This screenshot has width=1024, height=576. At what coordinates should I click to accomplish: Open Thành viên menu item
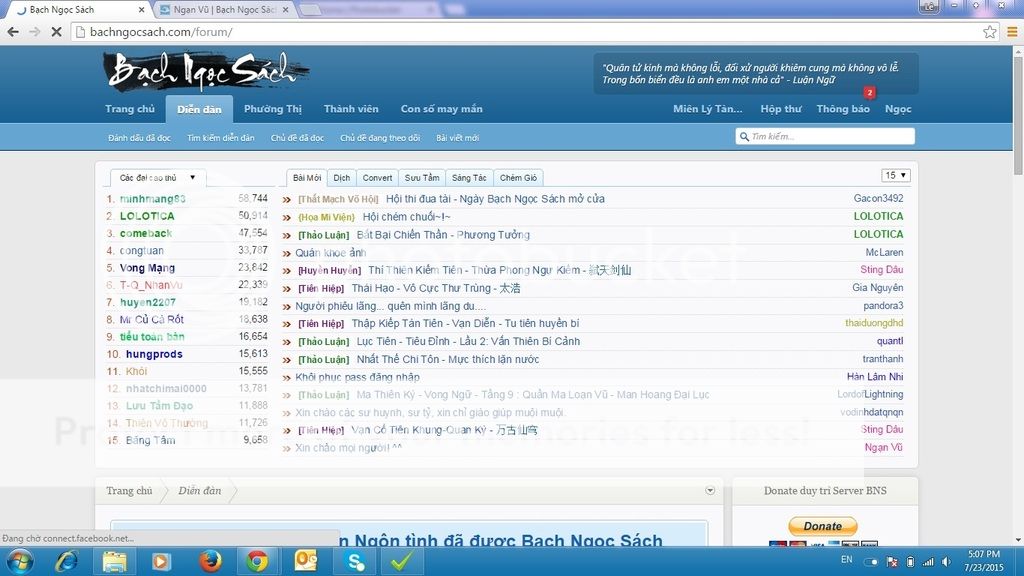(x=351, y=109)
